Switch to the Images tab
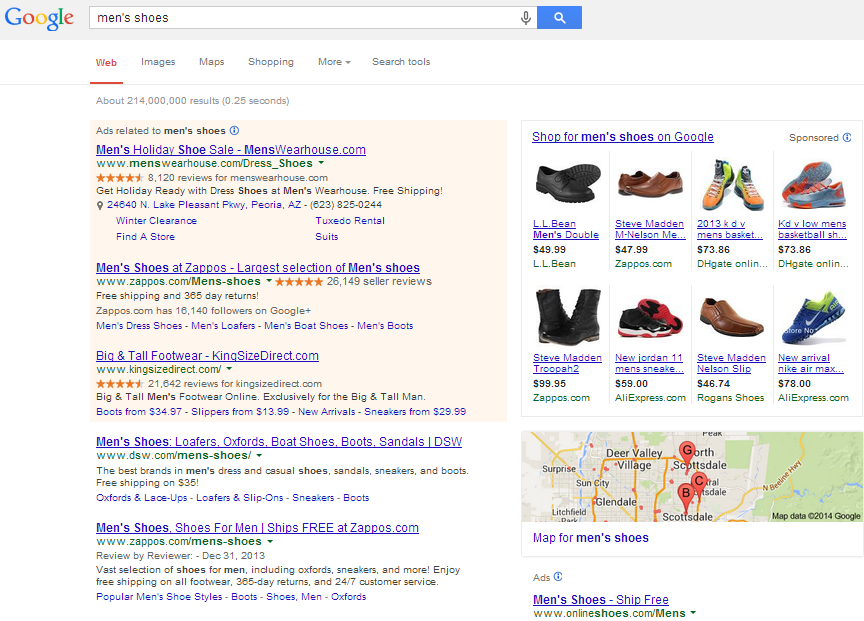864x621 pixels. click(158, 62)
